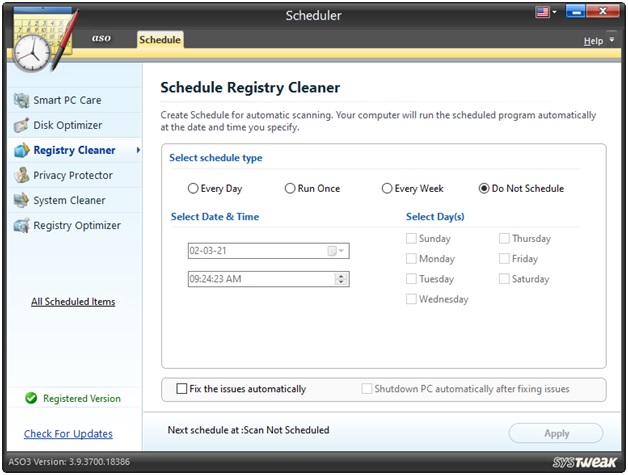Go to System Cleaner schedule section
This screenshot has width=628, height=475.
click(x=75, y=200)
